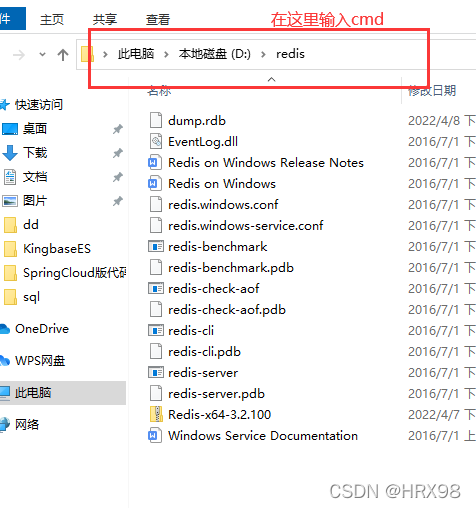Screen dimensions: 476x508
Task: Select the redis-cli.pdb file
Action: (204, 351)
